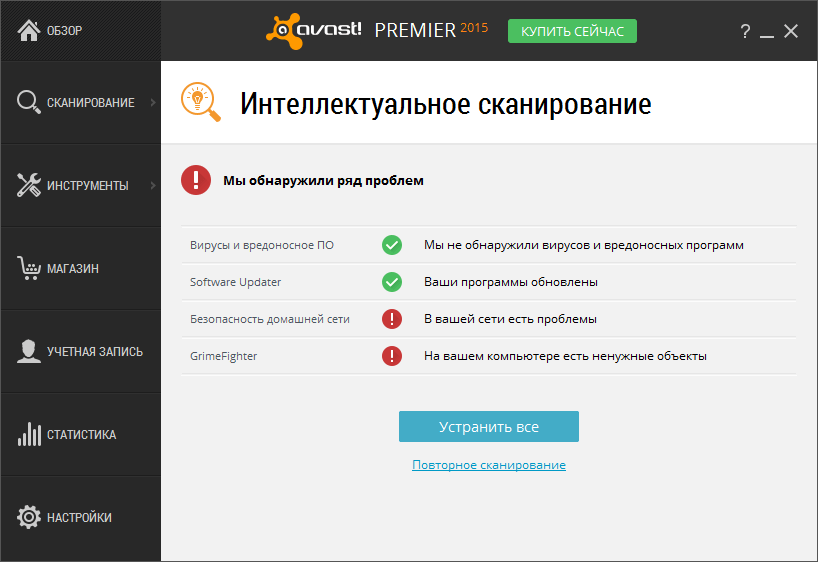
Task: Click green checkmark for Вирусы и вредоносное ПО
Action: [392, 245]
